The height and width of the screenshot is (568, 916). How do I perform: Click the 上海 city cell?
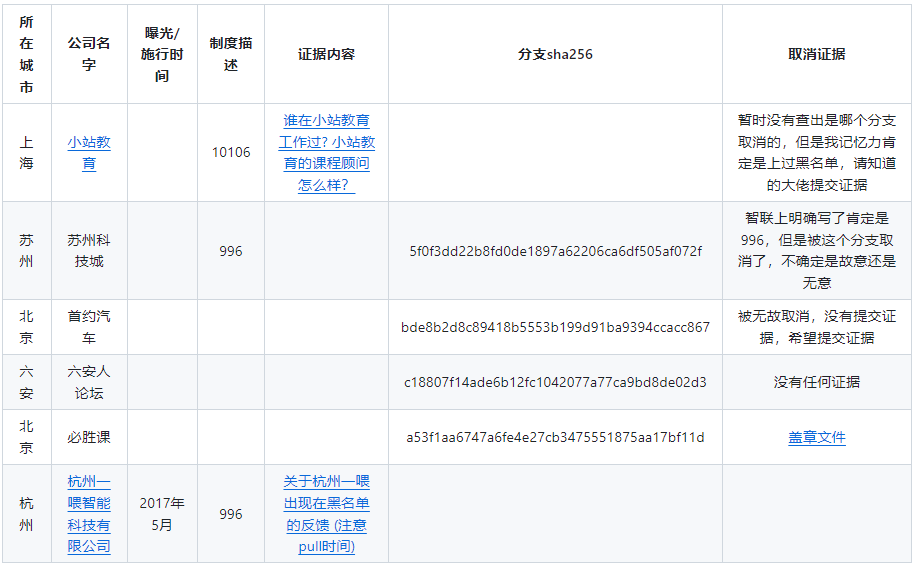coord(26,153)
